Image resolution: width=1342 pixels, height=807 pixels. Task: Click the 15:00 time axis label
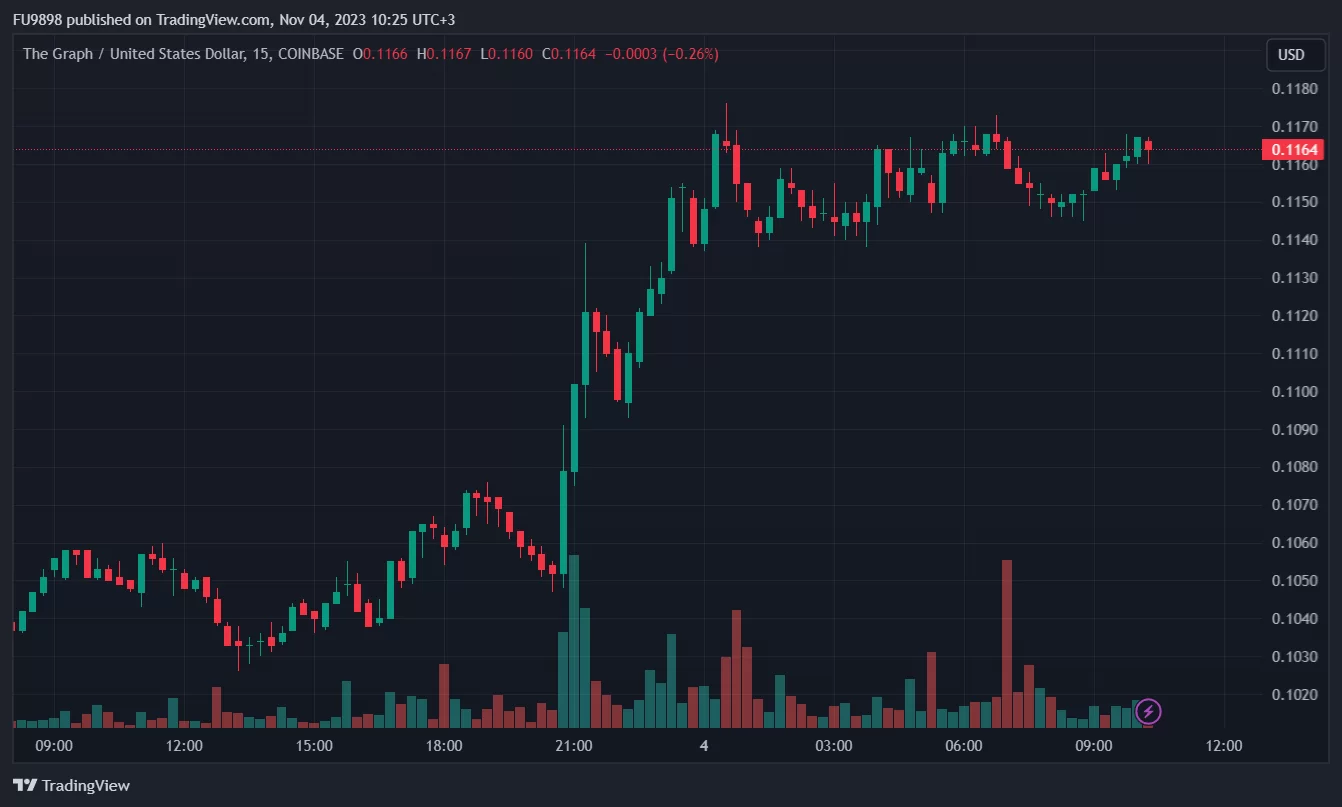pos(314,746)
